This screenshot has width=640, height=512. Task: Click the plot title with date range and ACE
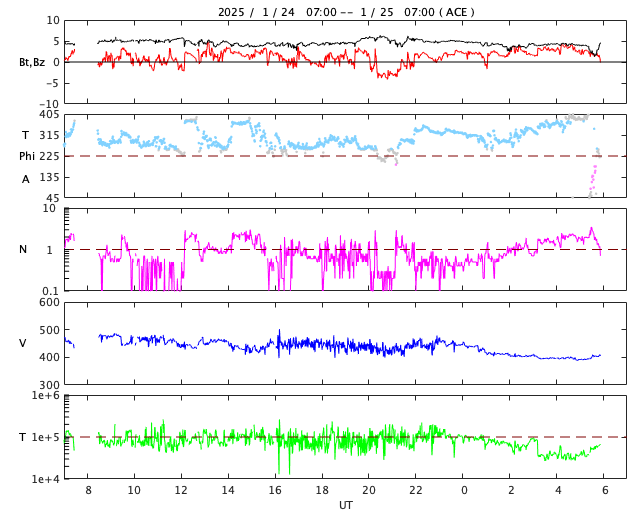pos(346,12)
